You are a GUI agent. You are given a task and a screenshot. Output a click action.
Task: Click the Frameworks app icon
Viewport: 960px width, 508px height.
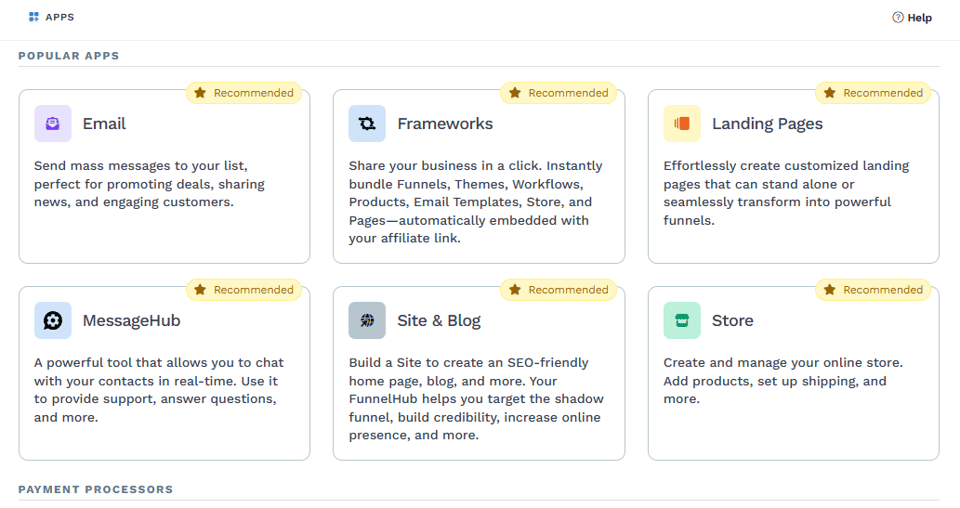coord(367,124)
